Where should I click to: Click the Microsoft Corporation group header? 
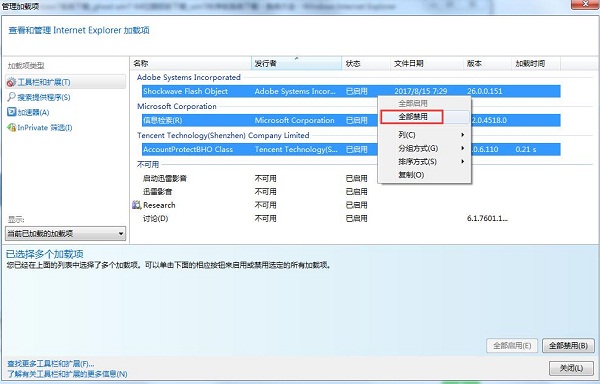click(x=177, y=106)
